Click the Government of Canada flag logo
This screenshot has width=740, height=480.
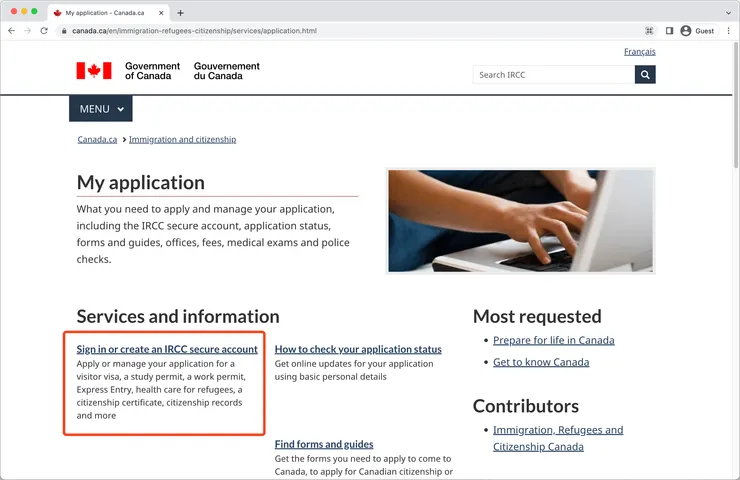(94, 71)
